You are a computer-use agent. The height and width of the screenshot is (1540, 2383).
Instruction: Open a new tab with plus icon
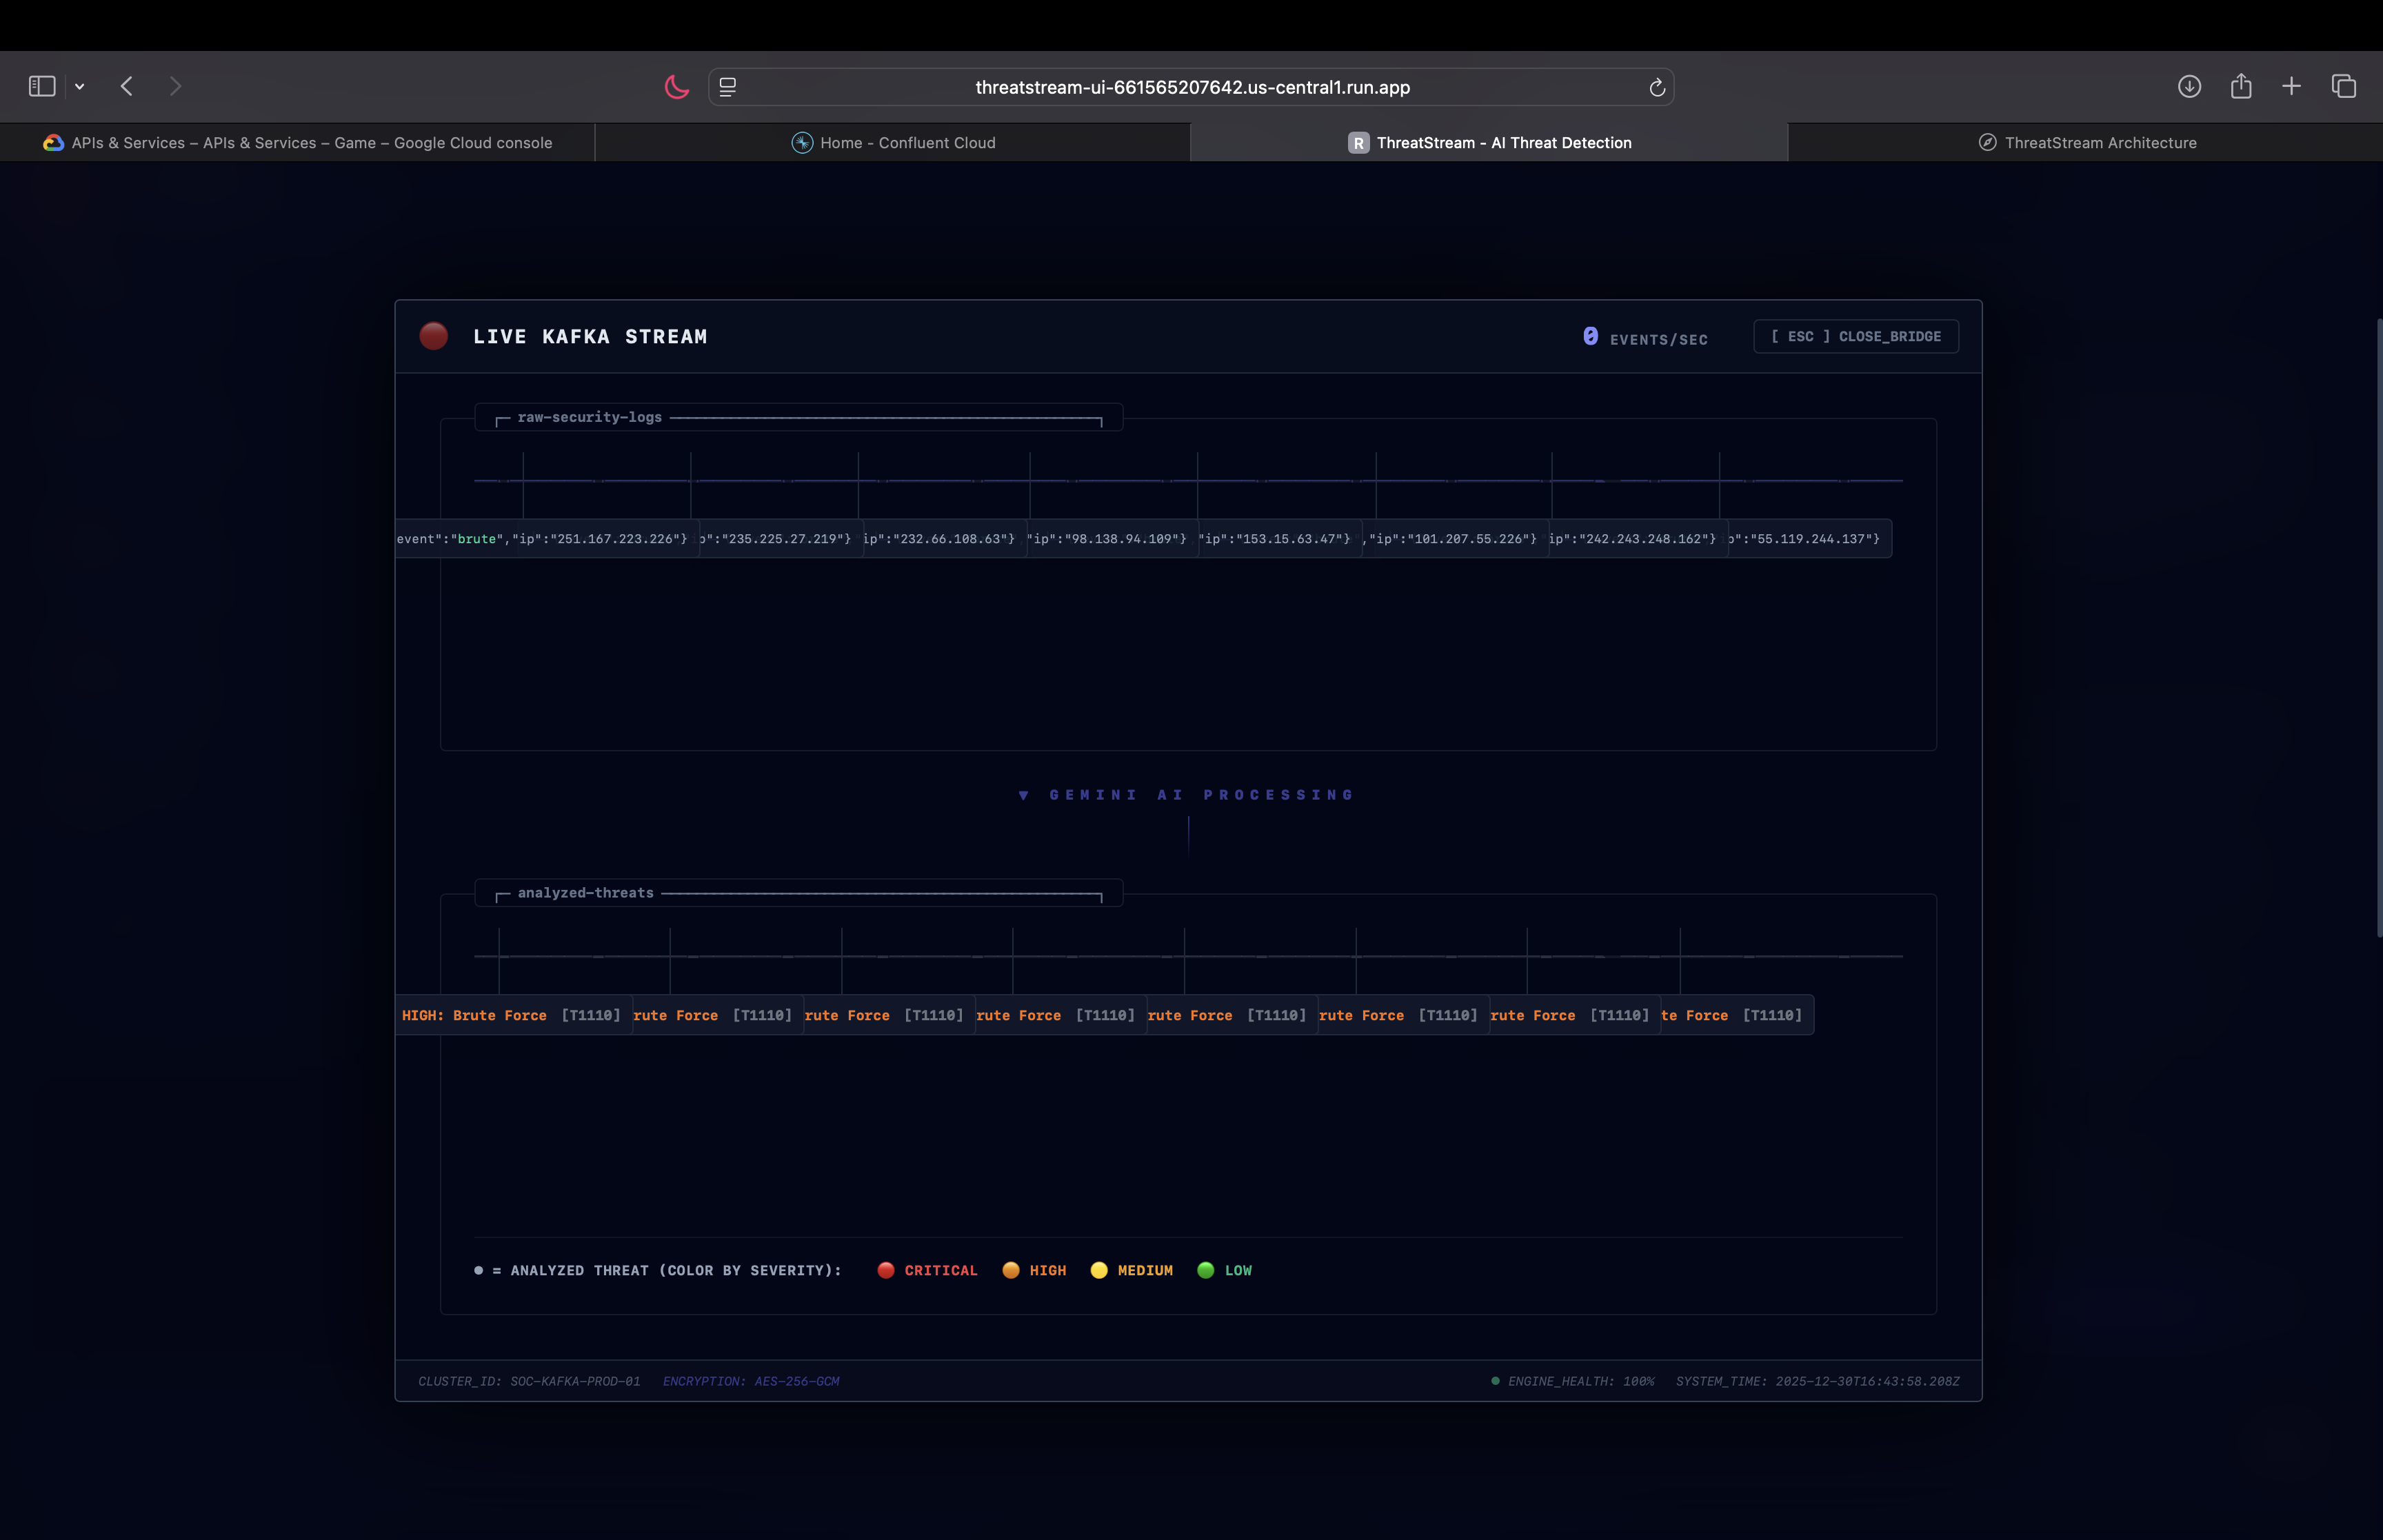(2291, 86)
